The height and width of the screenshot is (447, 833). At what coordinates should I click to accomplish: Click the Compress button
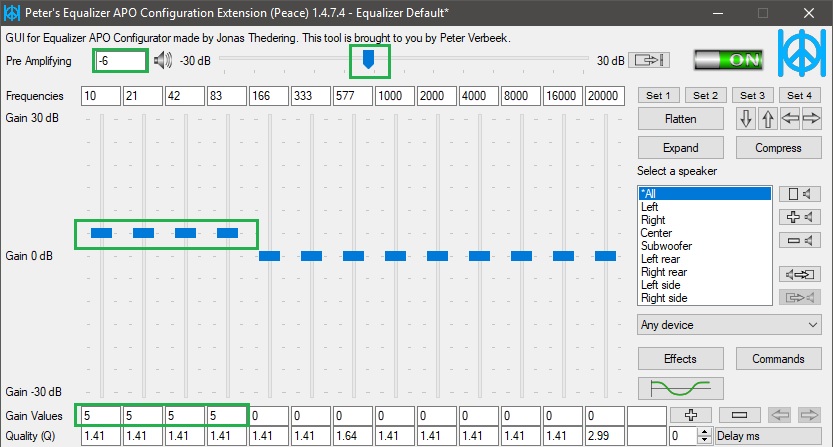(778, 148)
